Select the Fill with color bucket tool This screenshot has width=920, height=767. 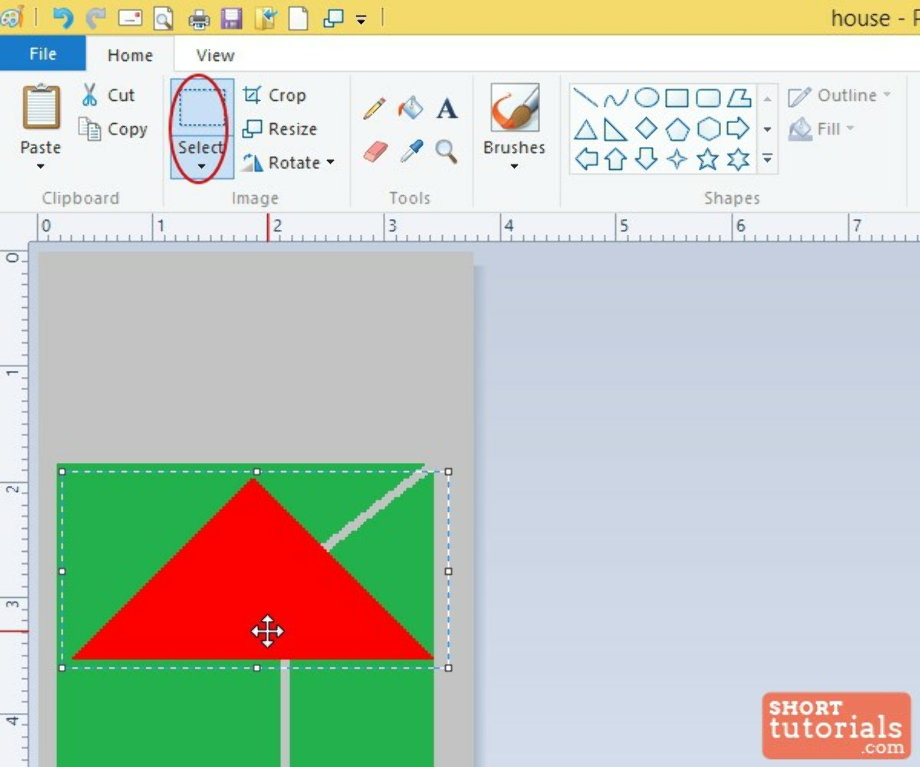point(411,108)
